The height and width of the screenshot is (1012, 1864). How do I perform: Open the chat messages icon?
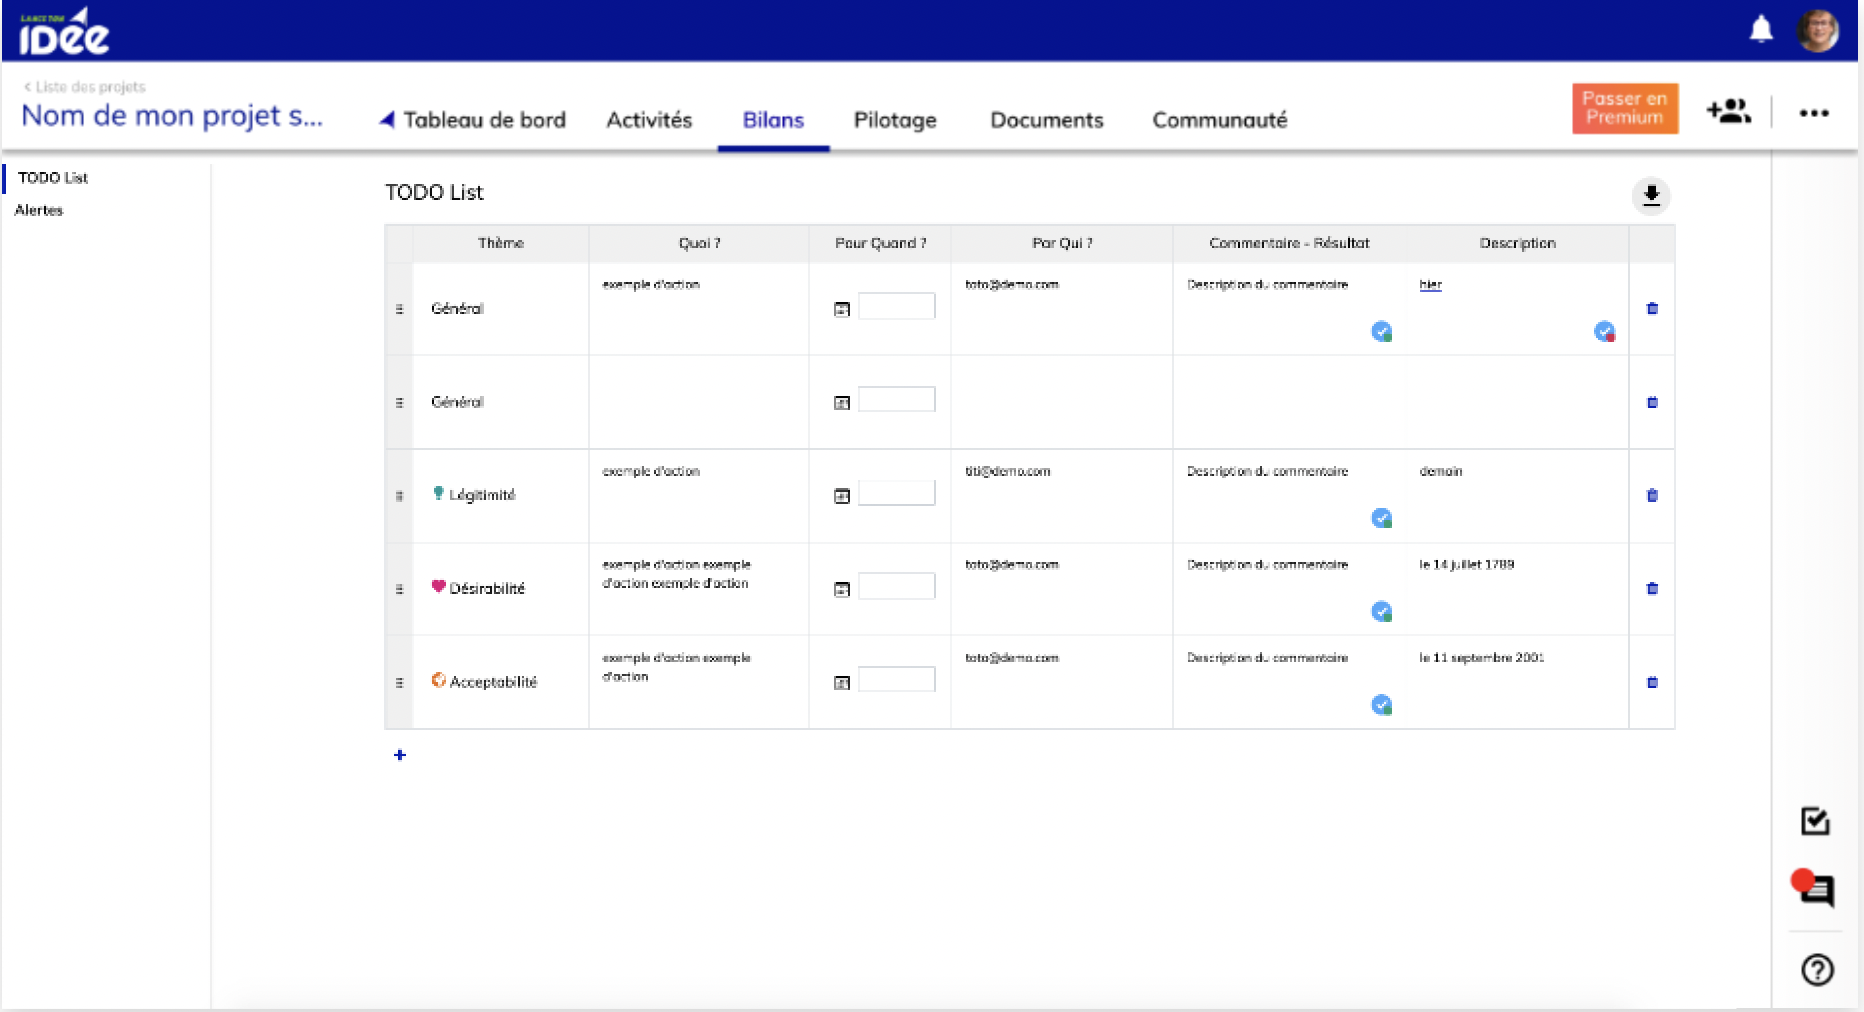coord(1815,888)
